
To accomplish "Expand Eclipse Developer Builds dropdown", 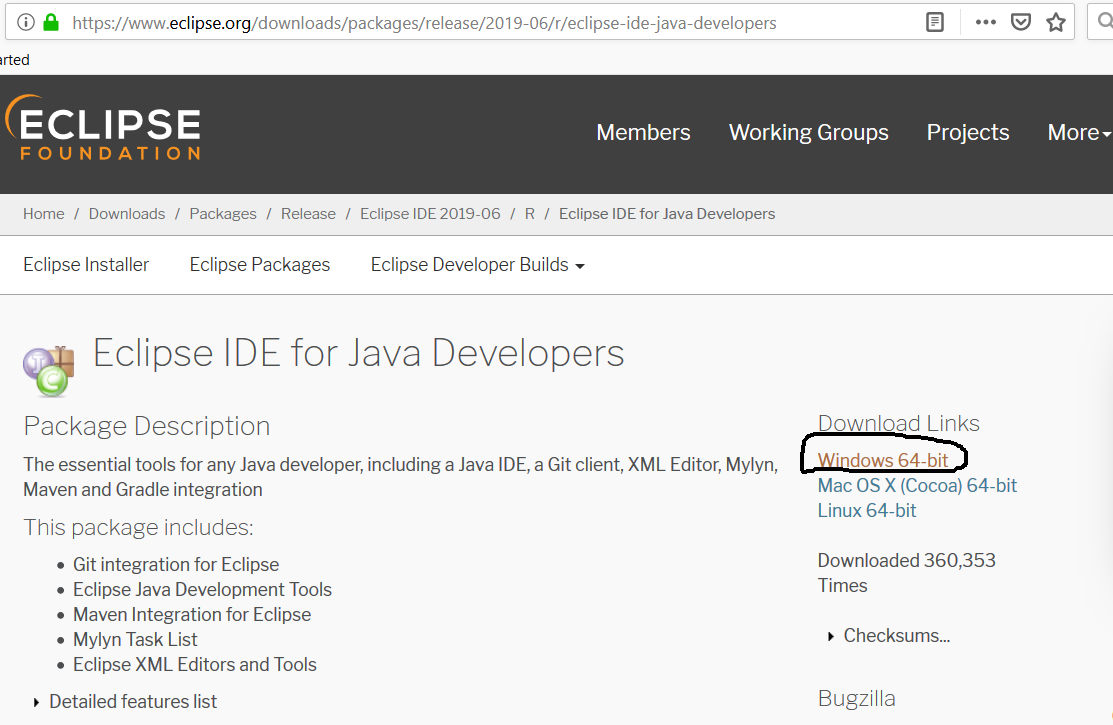I will [478, 264].
